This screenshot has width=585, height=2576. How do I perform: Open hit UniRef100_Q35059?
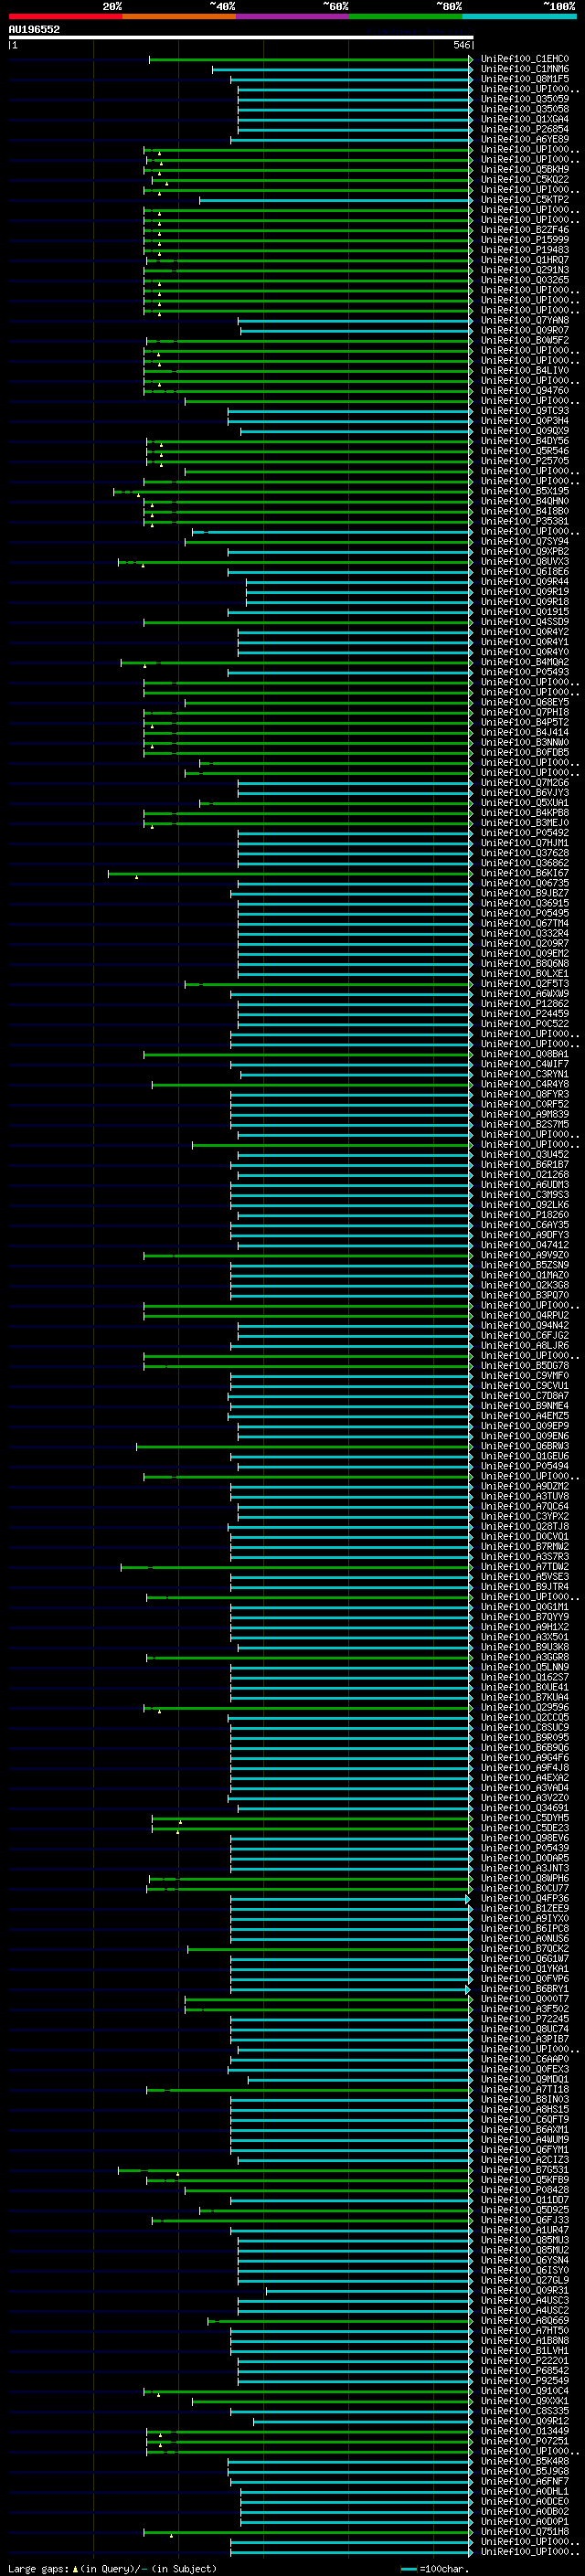pos(525,99)
